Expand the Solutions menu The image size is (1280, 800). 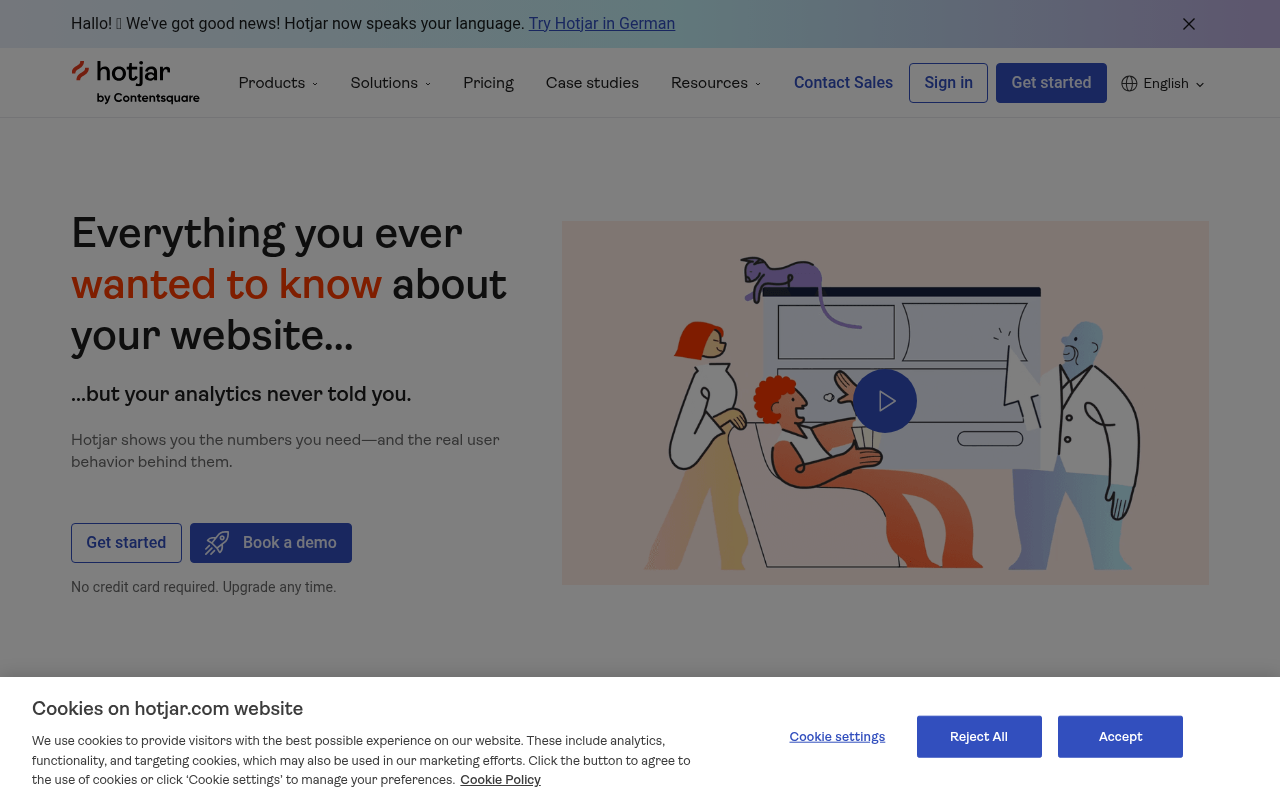coord(390,83)
